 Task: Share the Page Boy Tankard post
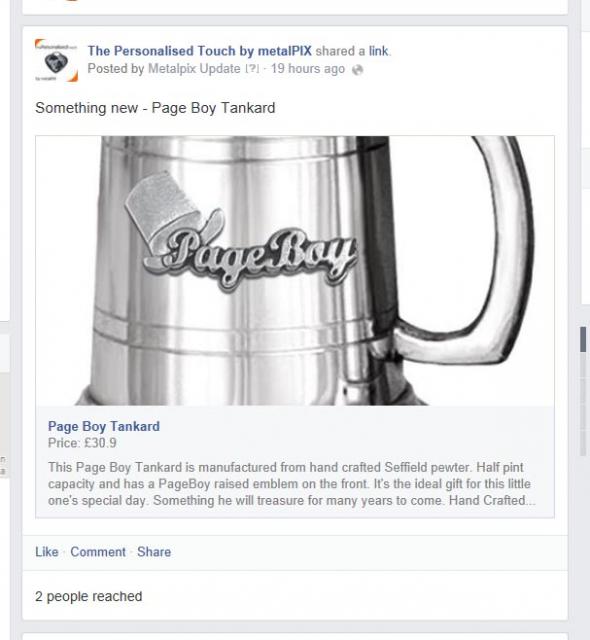(154, 552)
